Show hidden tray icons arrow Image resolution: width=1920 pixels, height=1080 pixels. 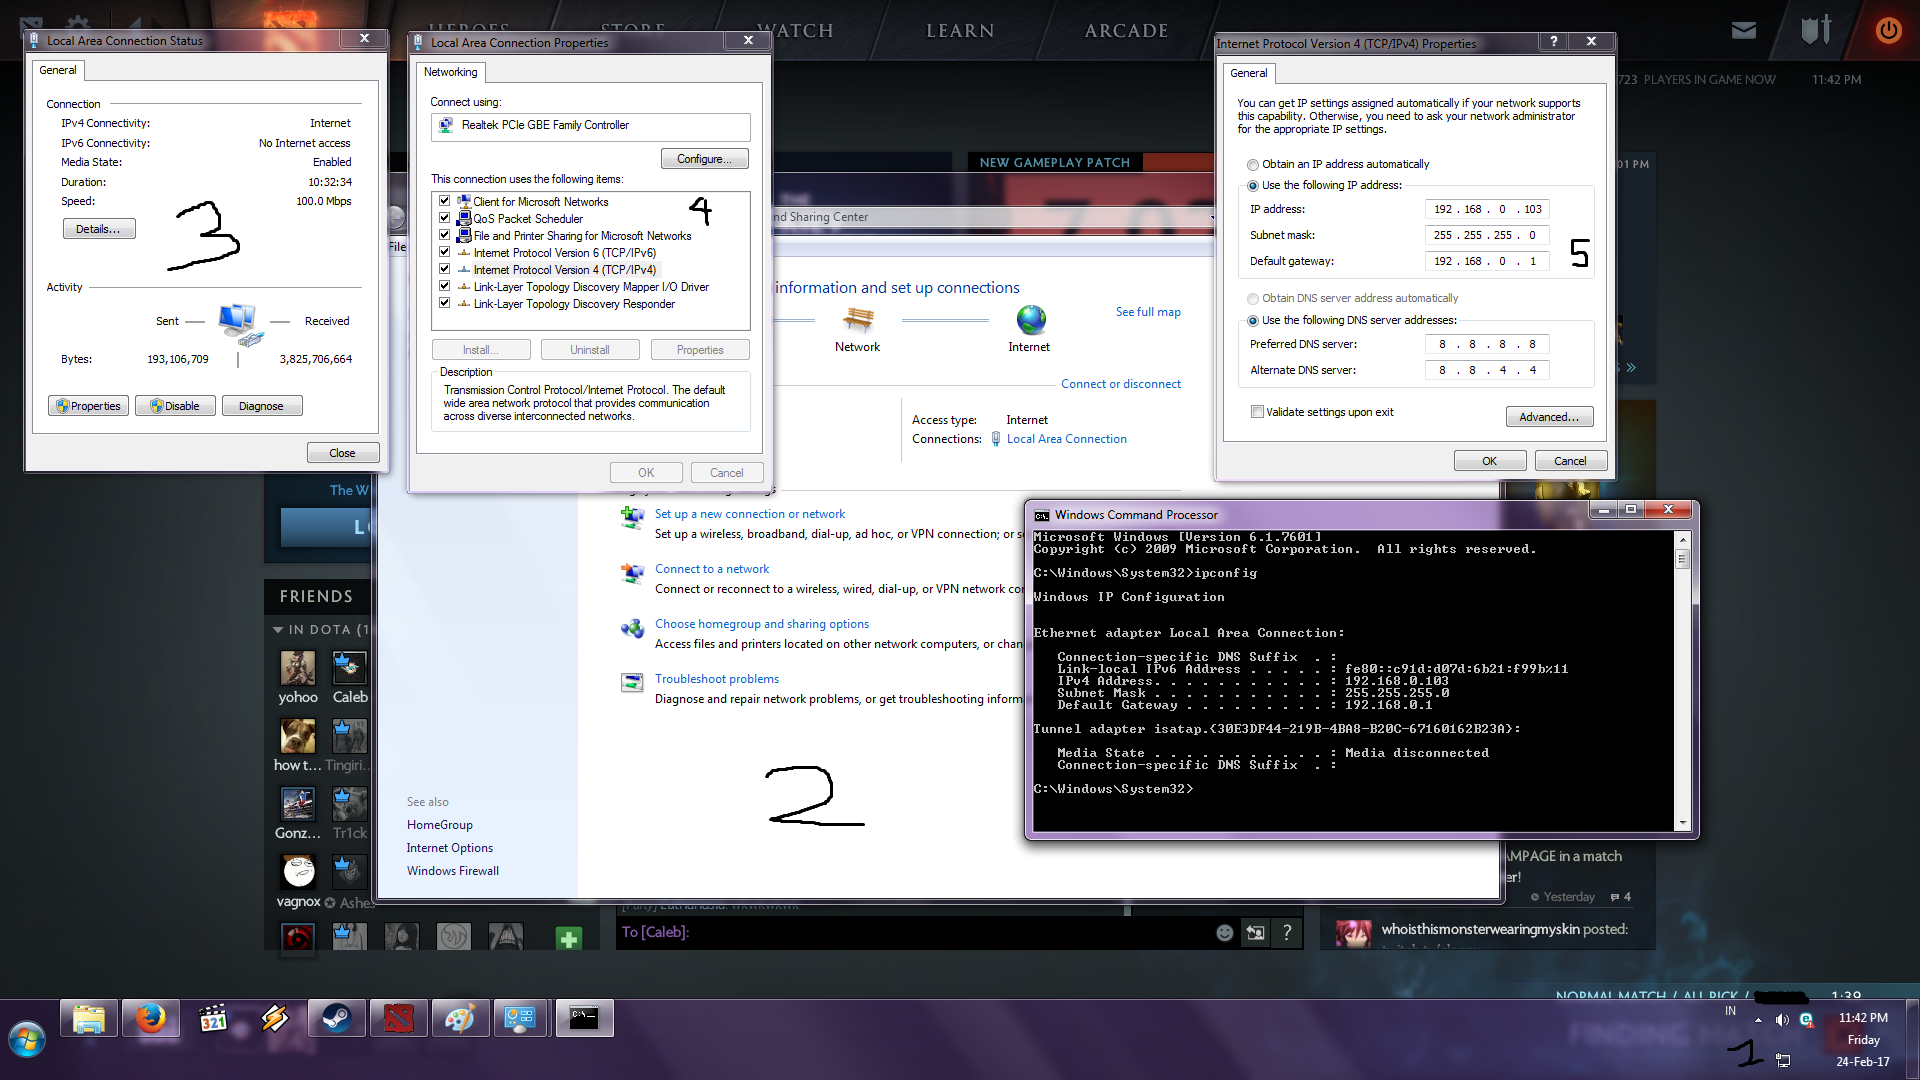point(1758,1020)
